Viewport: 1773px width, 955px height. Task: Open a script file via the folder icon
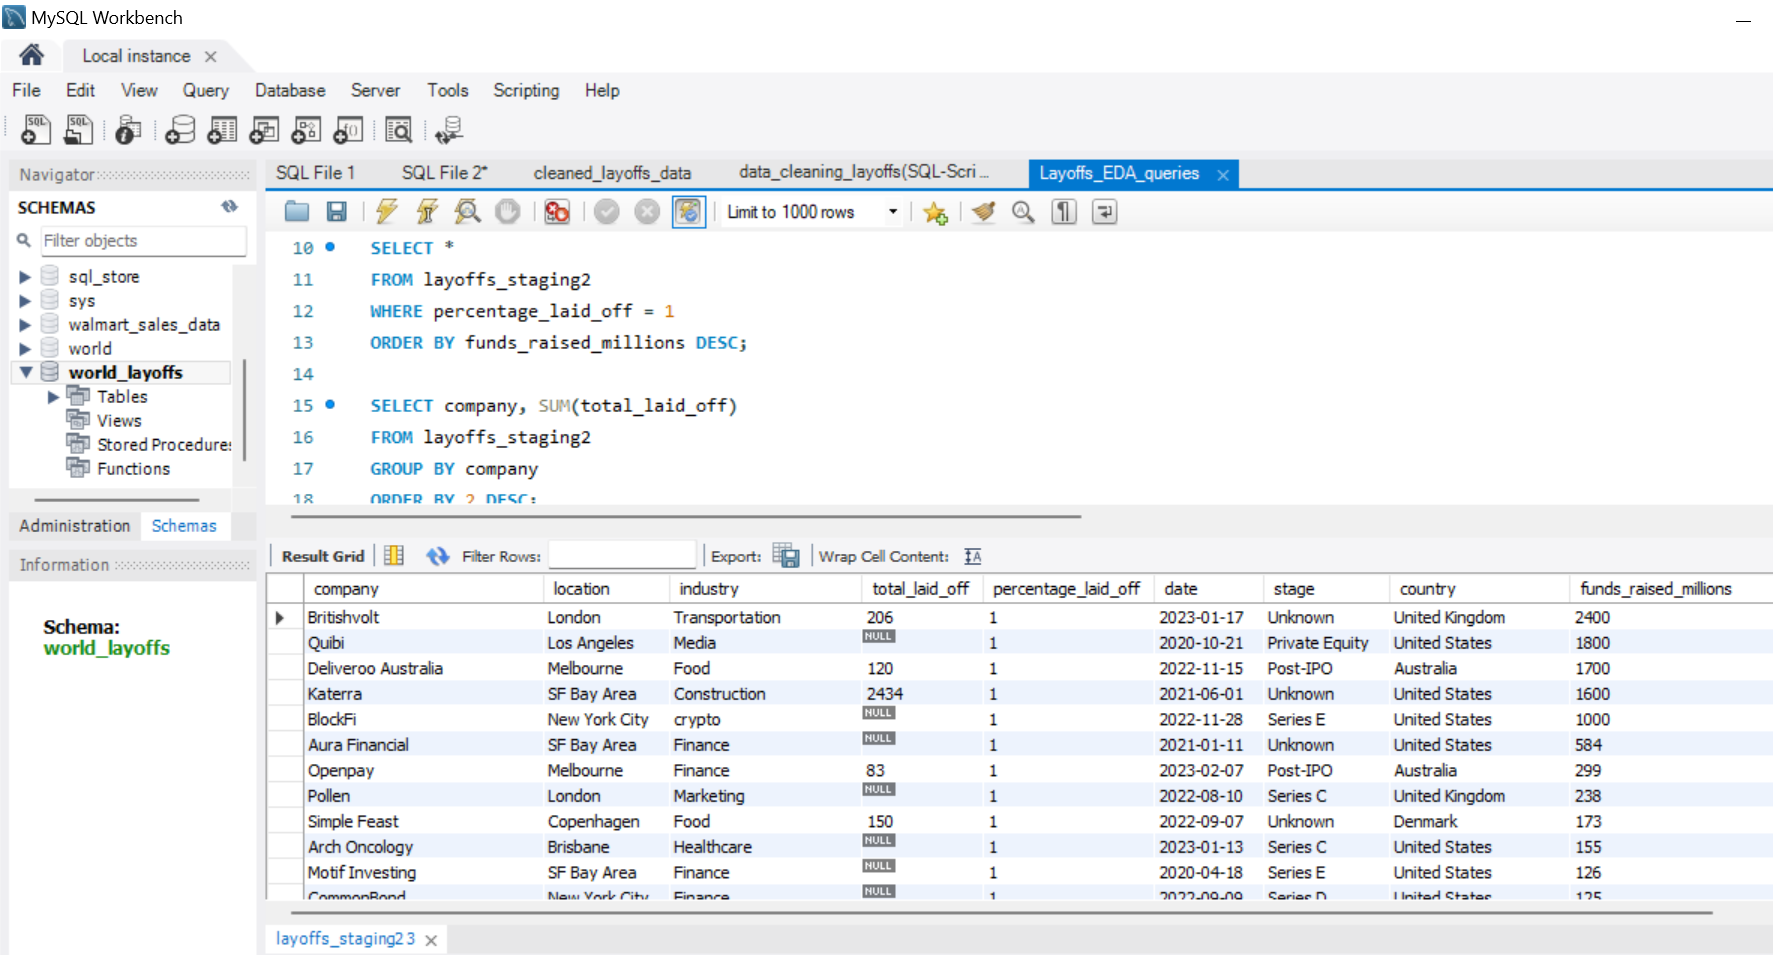click(x=297, y=211)
